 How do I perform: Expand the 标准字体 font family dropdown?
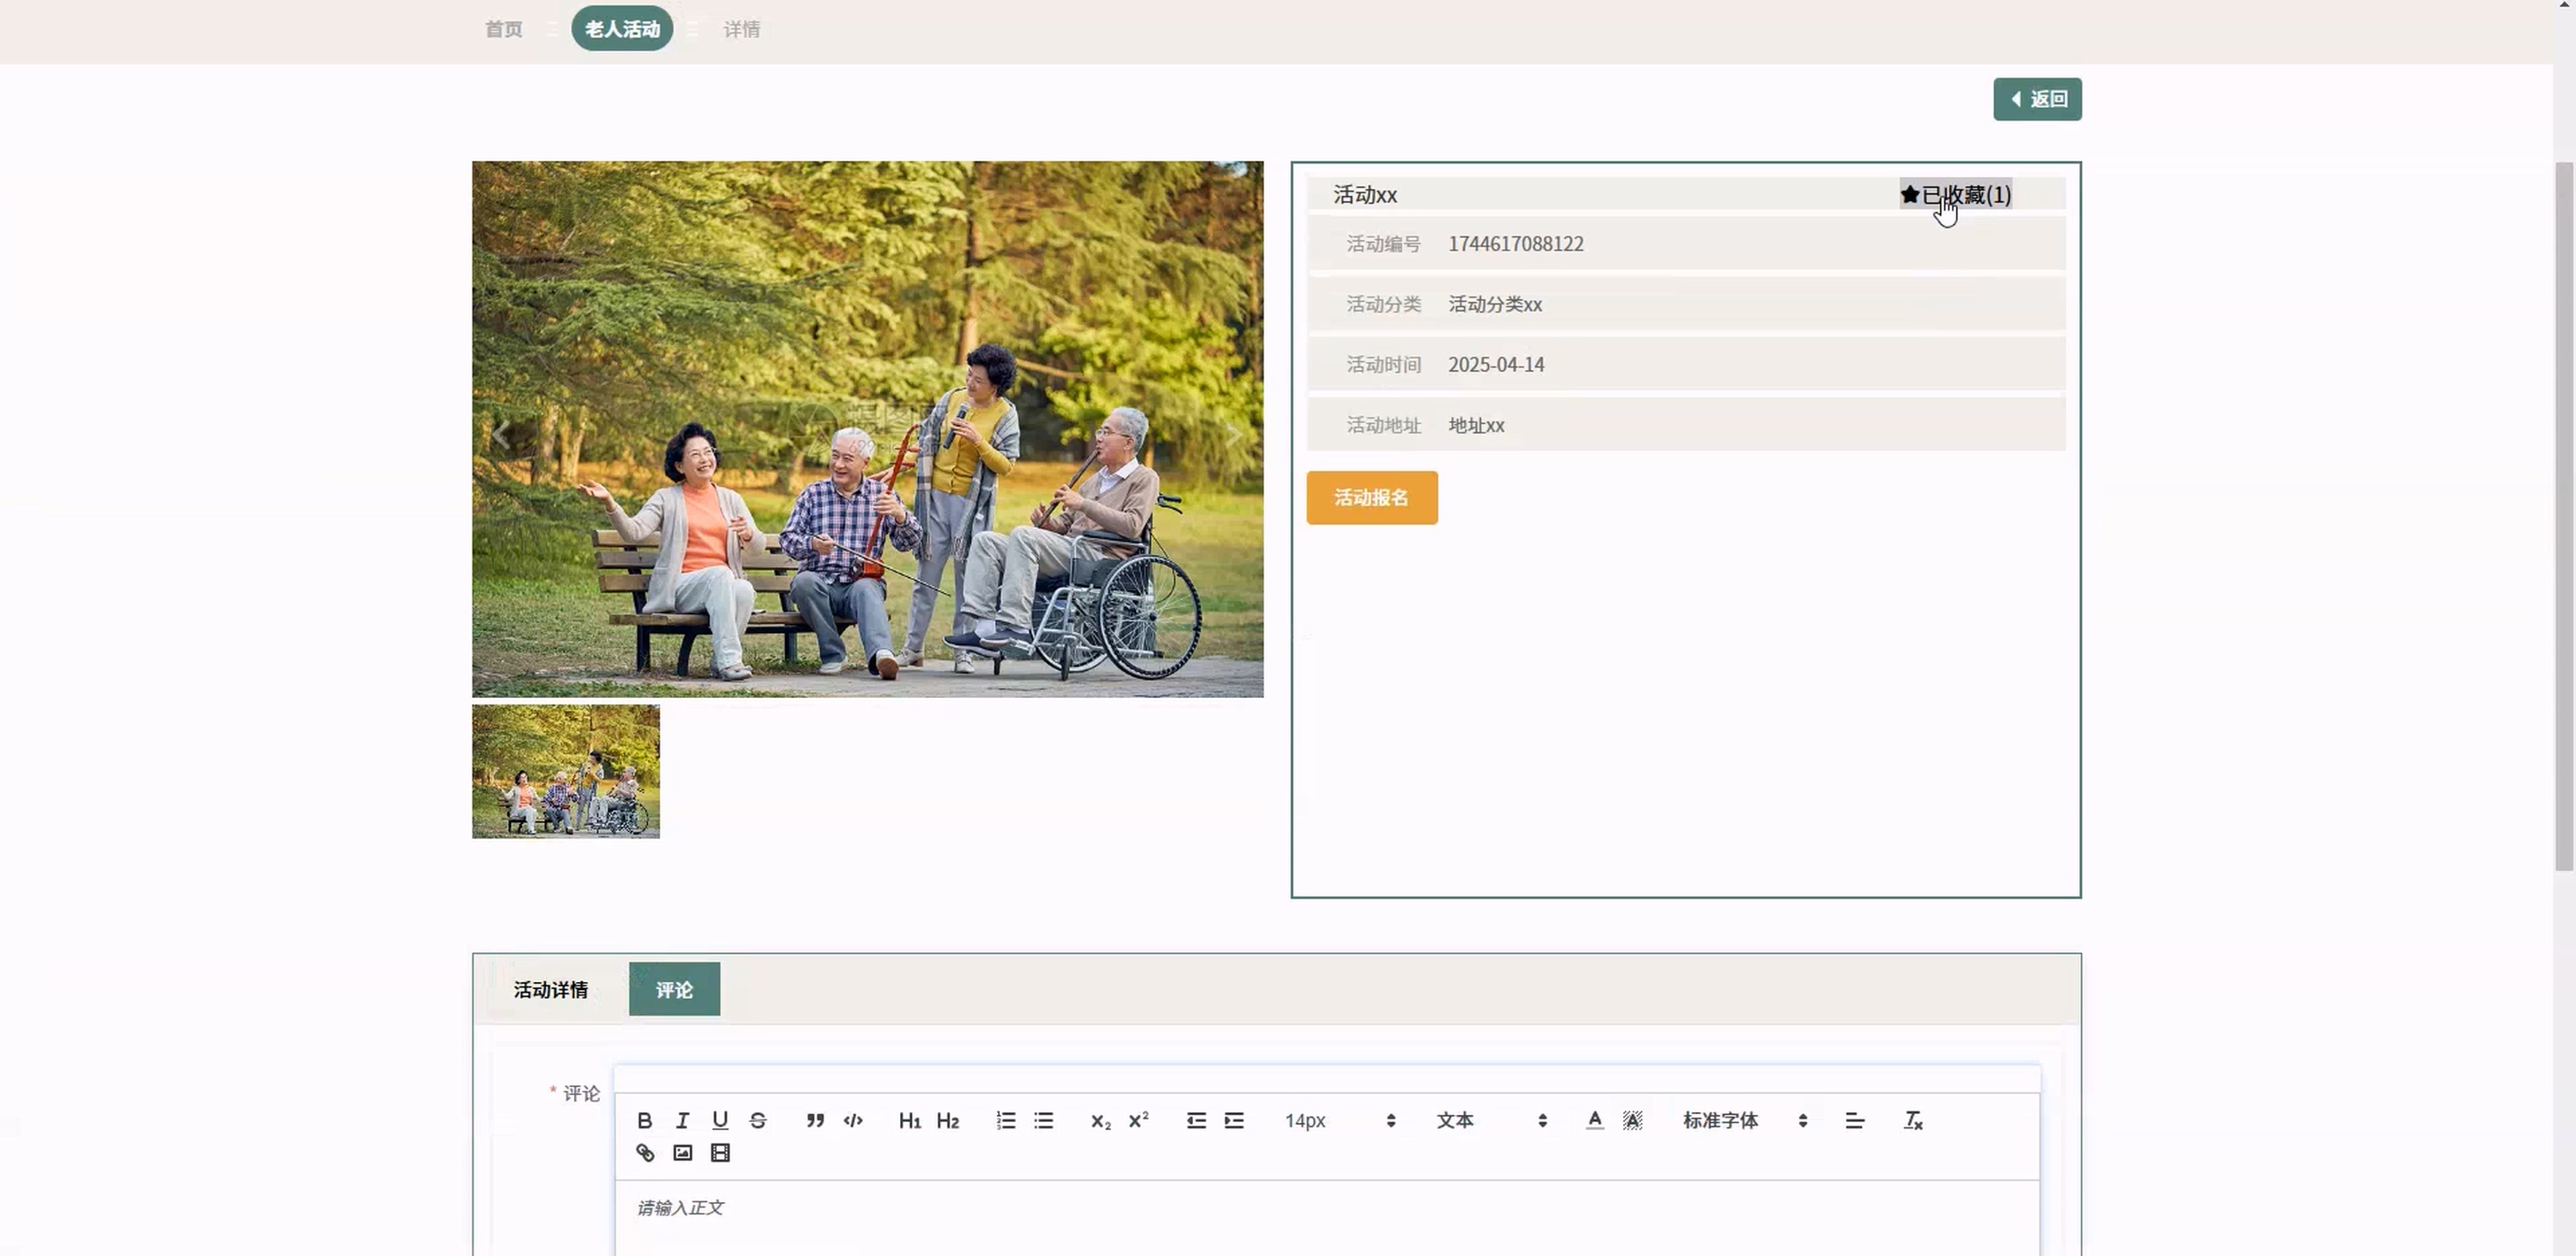tap(1744, 1121)
